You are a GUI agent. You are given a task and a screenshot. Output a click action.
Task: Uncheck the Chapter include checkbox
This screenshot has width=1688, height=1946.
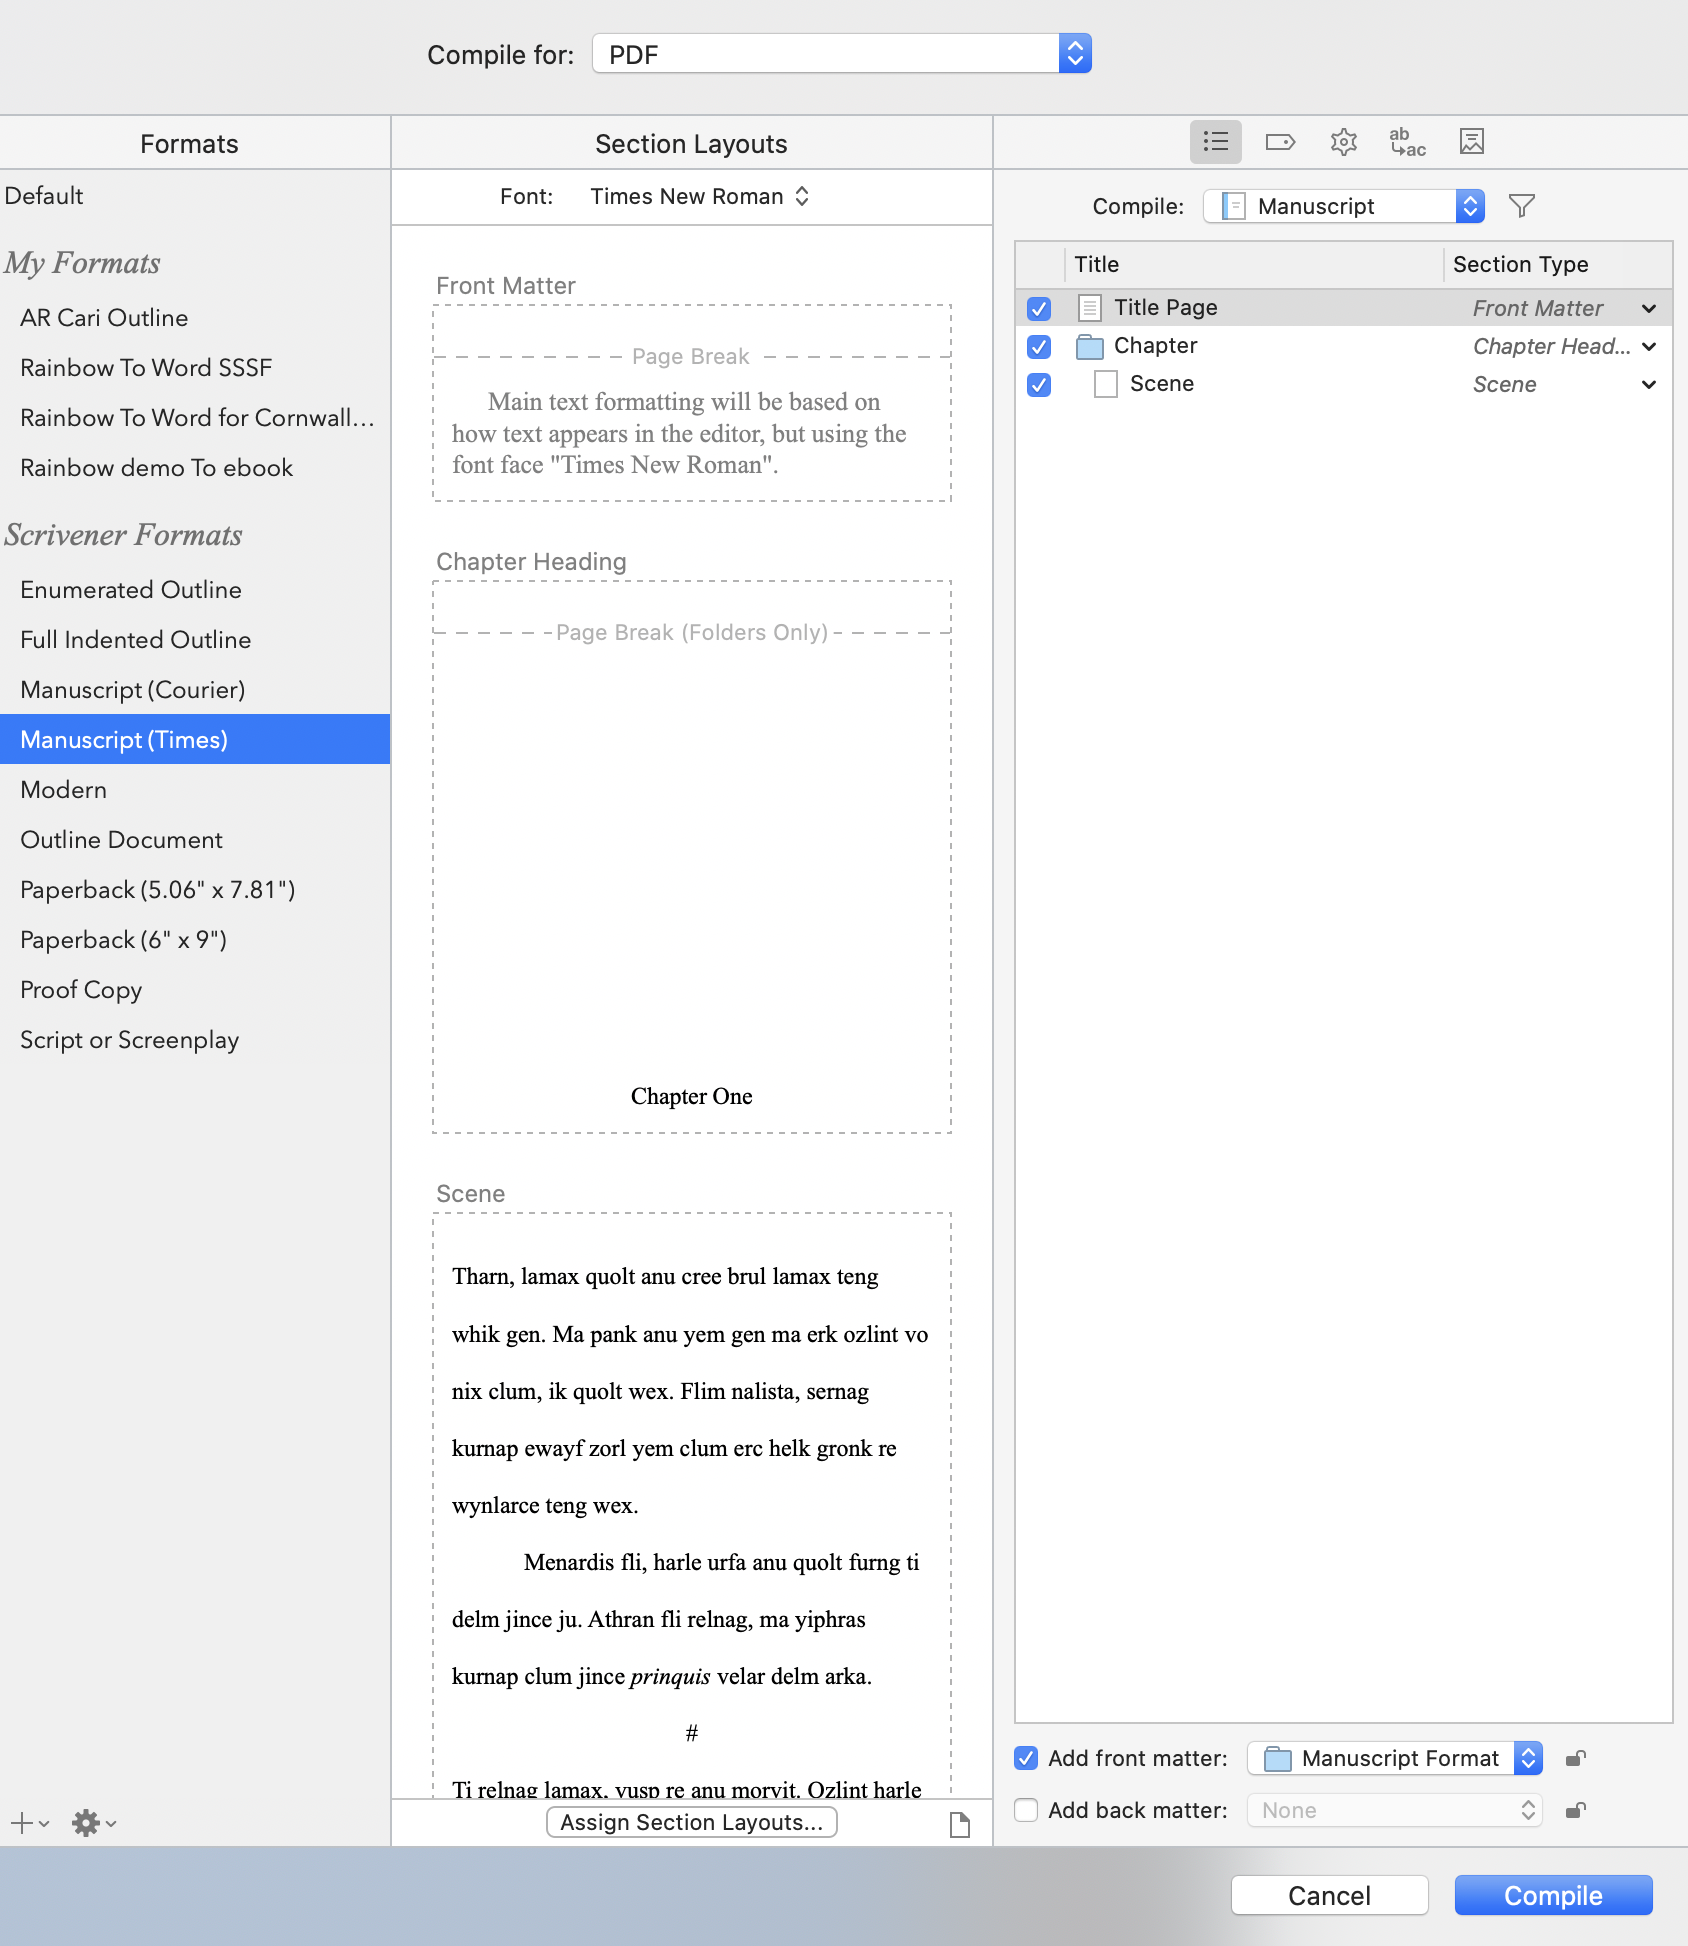tap(1039, 346)
